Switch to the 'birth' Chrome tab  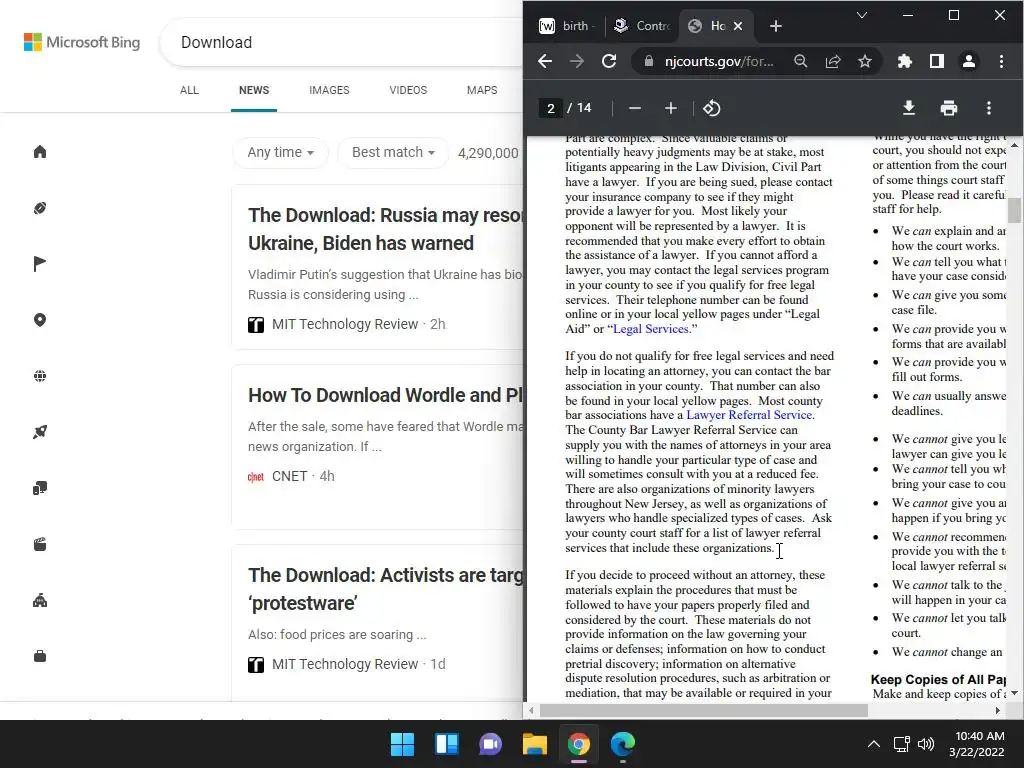coord(566,26)
